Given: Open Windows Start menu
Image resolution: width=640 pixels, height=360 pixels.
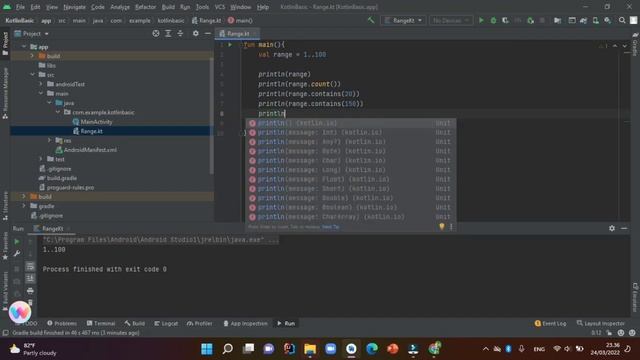Looking at the screenshot, I should (207, 349).
